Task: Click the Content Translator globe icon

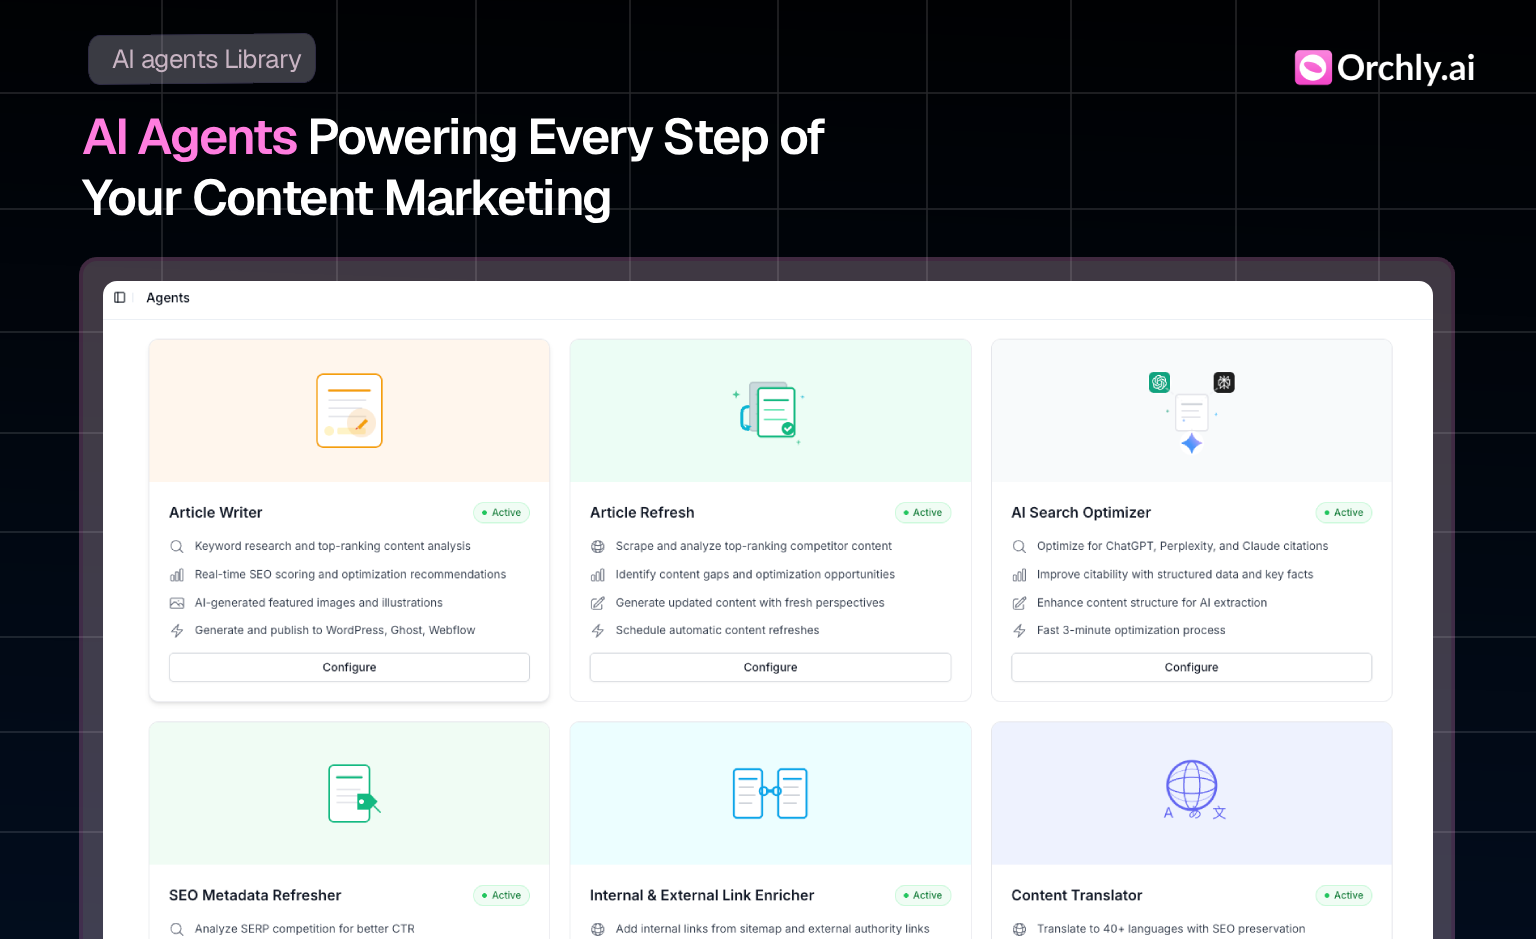Action: pos(1192,788)
